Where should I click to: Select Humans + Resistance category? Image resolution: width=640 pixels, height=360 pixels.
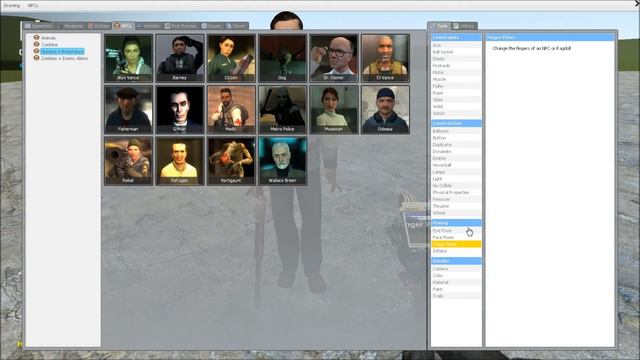[x=62, y=51]
